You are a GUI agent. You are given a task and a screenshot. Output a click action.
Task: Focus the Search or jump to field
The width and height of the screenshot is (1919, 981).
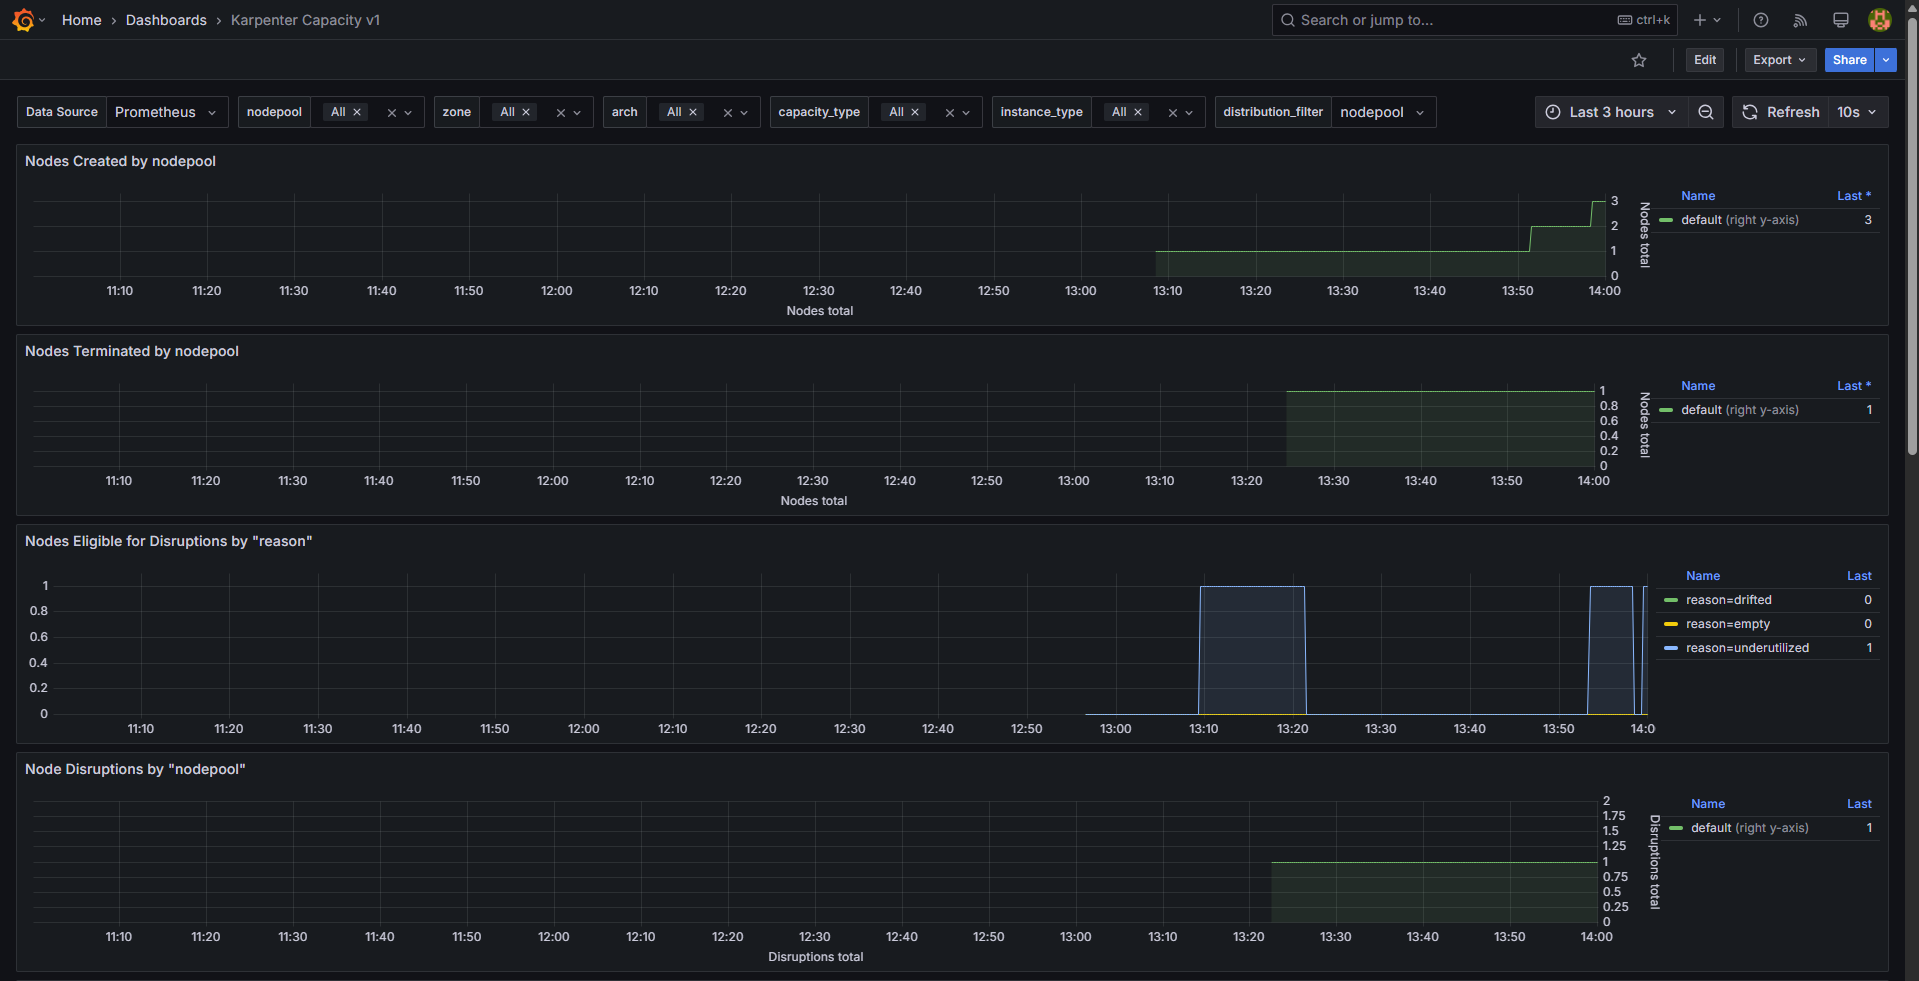coord(1475,20)
